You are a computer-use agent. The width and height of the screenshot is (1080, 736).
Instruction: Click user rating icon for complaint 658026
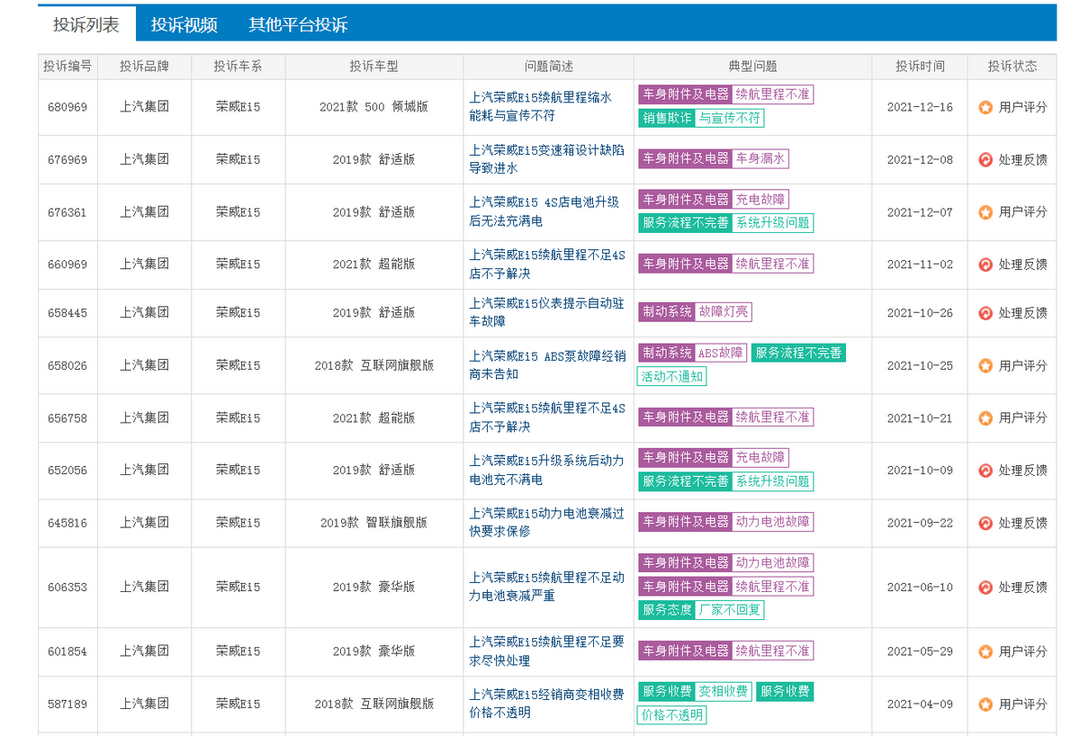tap(986, 366)
